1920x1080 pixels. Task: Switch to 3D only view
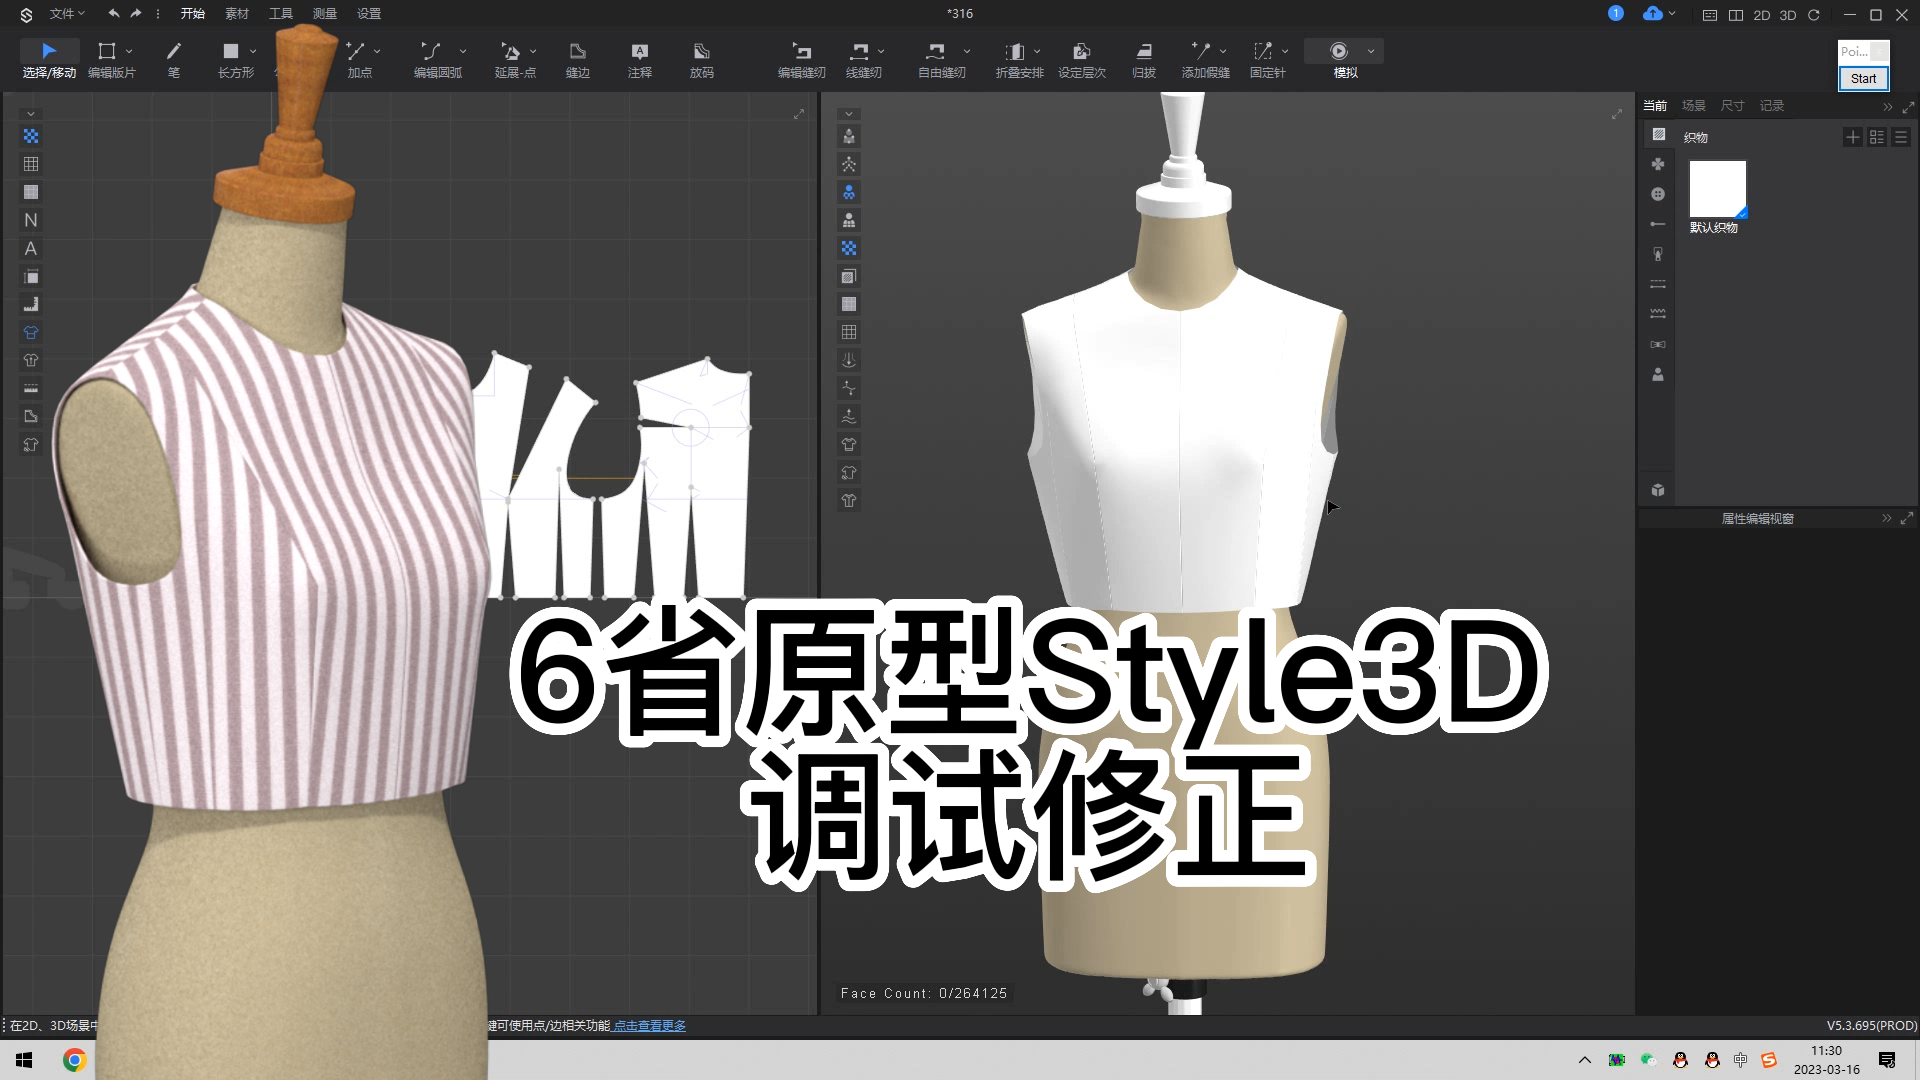point(1788,15)
